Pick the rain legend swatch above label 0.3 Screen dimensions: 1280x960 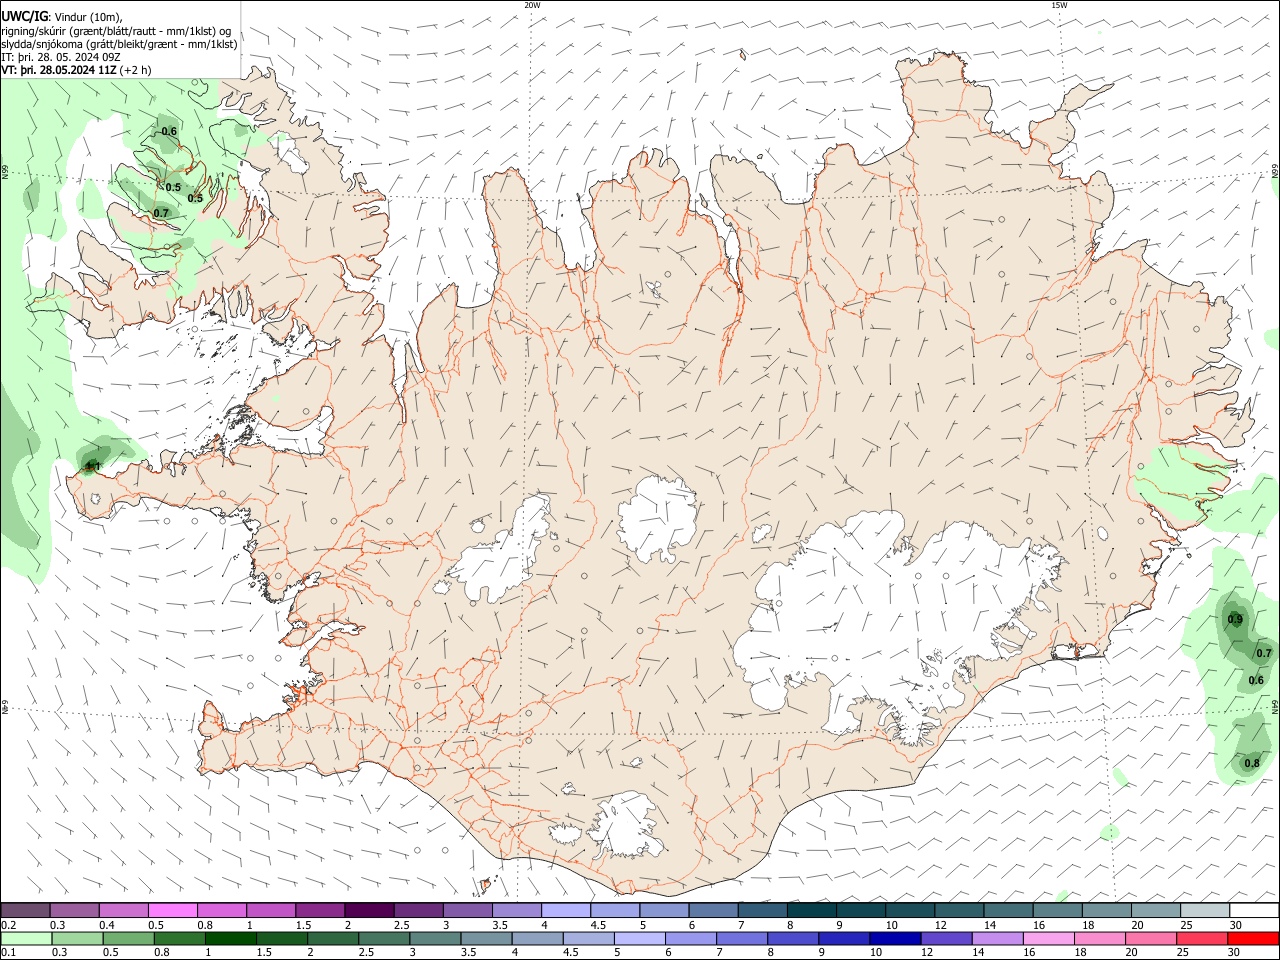[76, 938]
